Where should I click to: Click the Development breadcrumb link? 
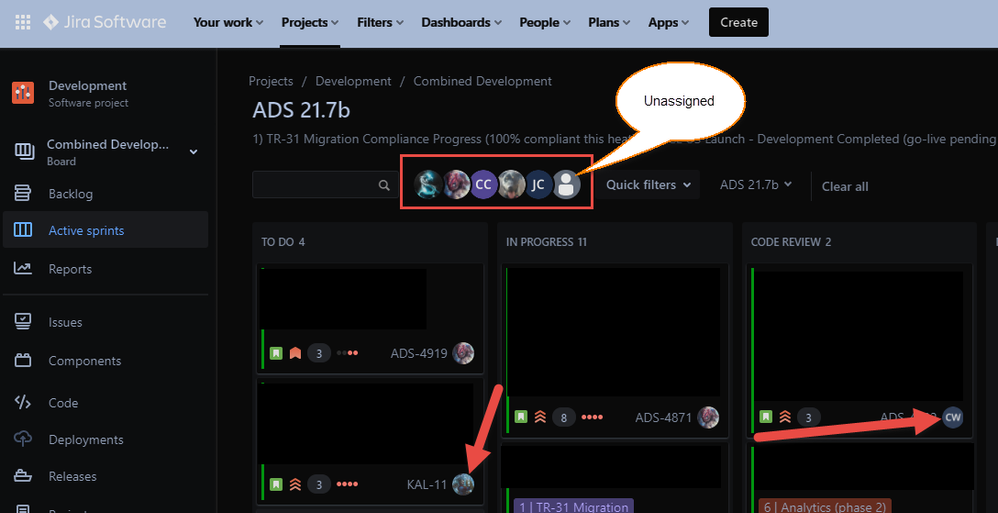point(353,81)
